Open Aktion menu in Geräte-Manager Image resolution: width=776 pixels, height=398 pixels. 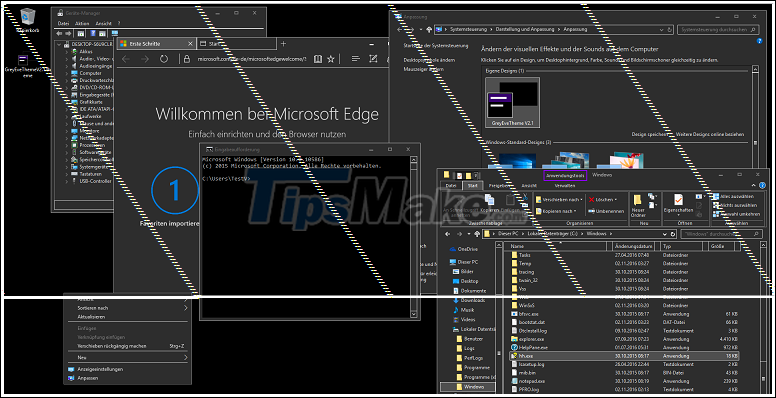(82, 23)
